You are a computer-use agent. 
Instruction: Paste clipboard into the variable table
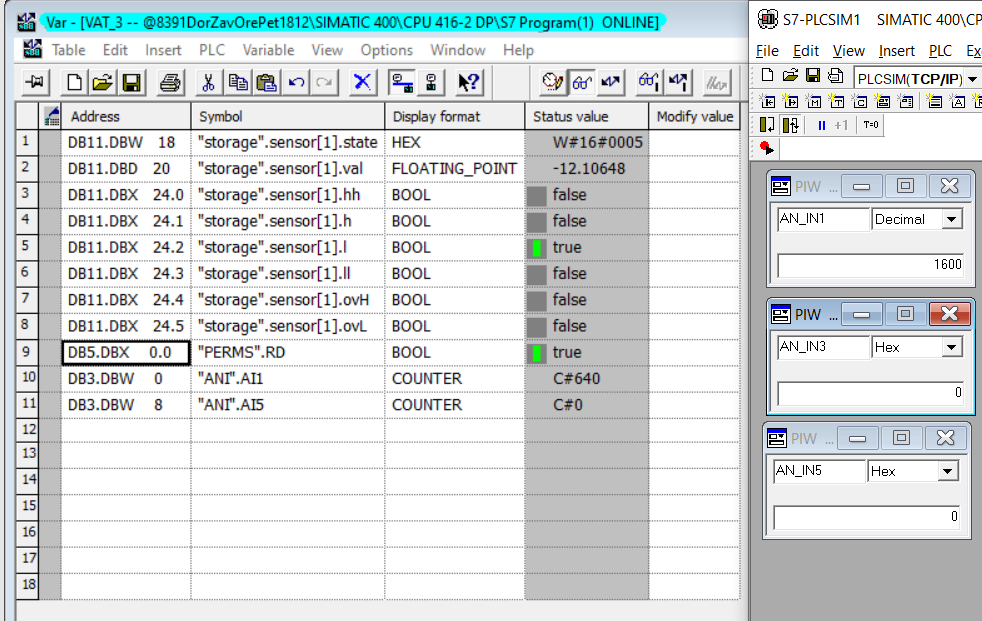coord(266,83)
